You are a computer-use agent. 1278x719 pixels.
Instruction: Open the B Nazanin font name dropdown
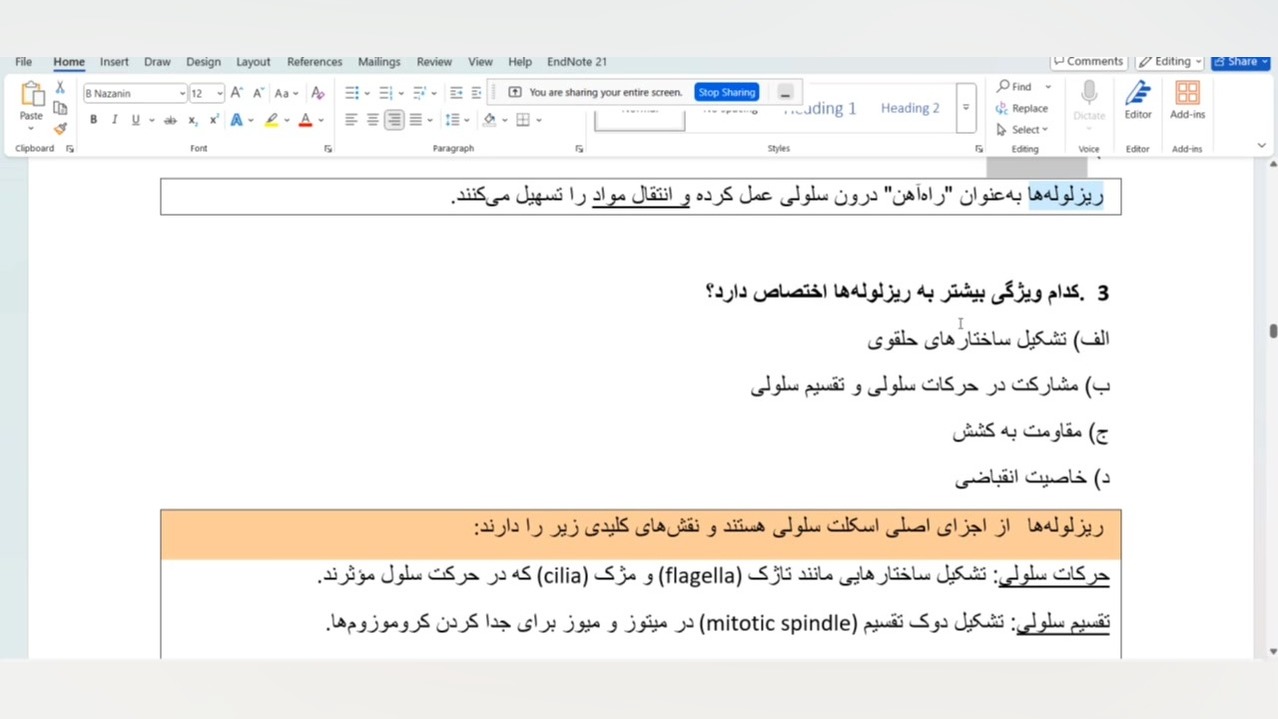pos(182,93)
